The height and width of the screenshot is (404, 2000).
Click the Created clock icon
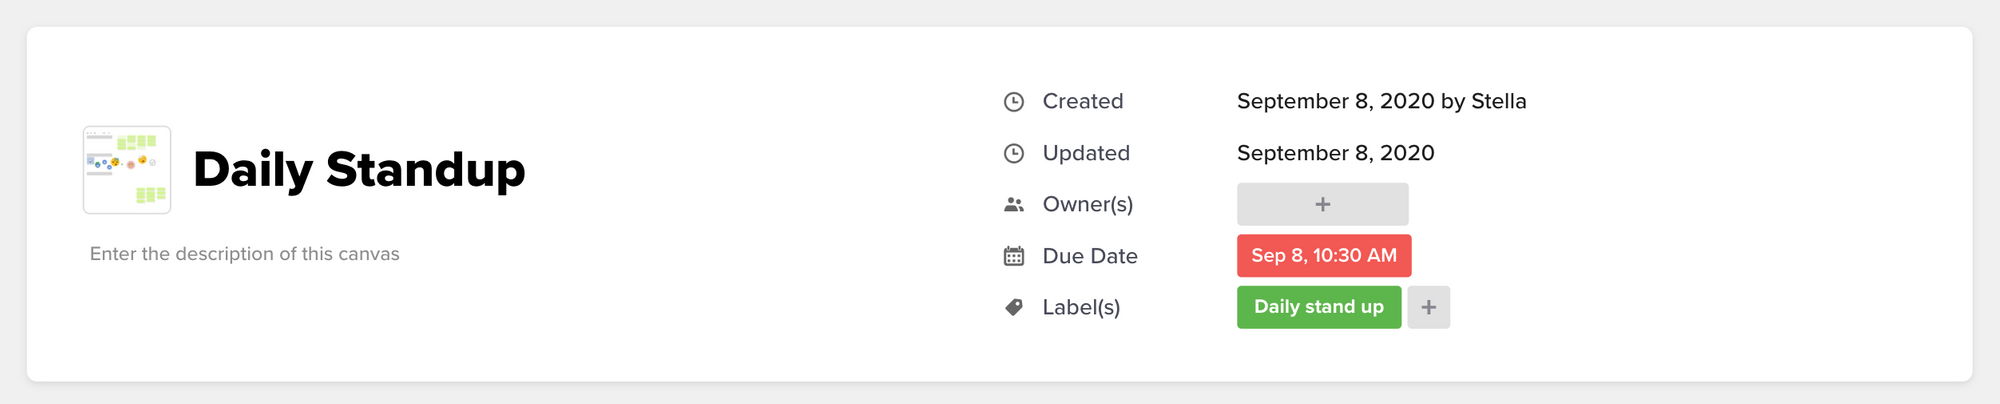coord(1014,102)
